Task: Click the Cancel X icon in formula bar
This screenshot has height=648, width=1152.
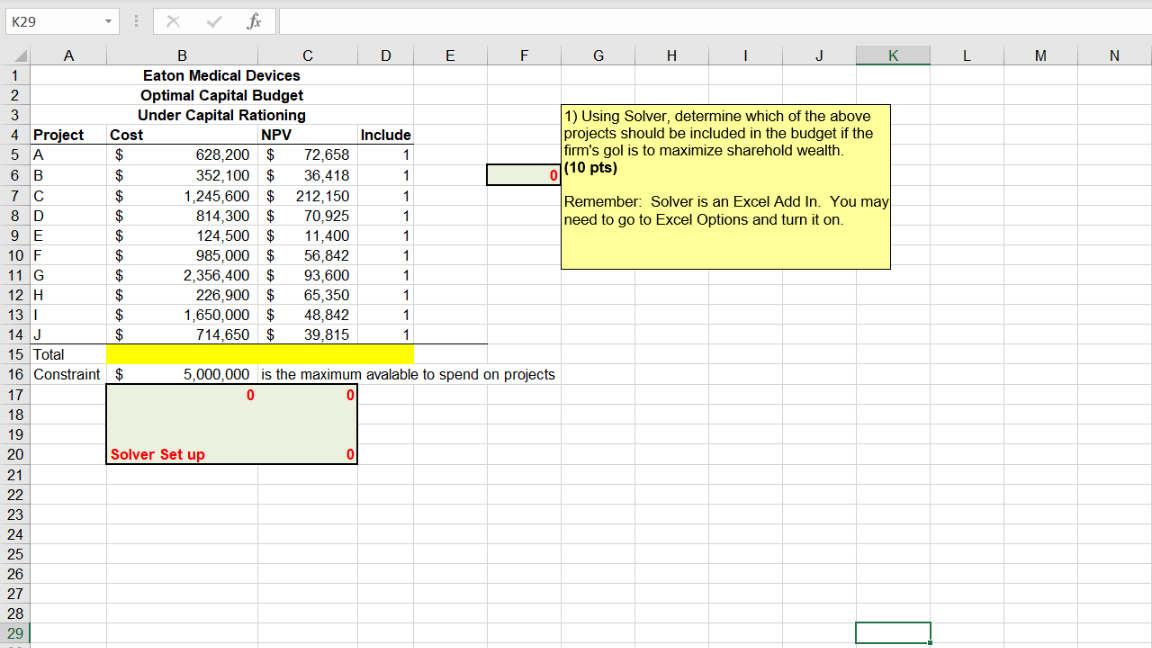Action: pyautogui.click(x=173, y=21)
